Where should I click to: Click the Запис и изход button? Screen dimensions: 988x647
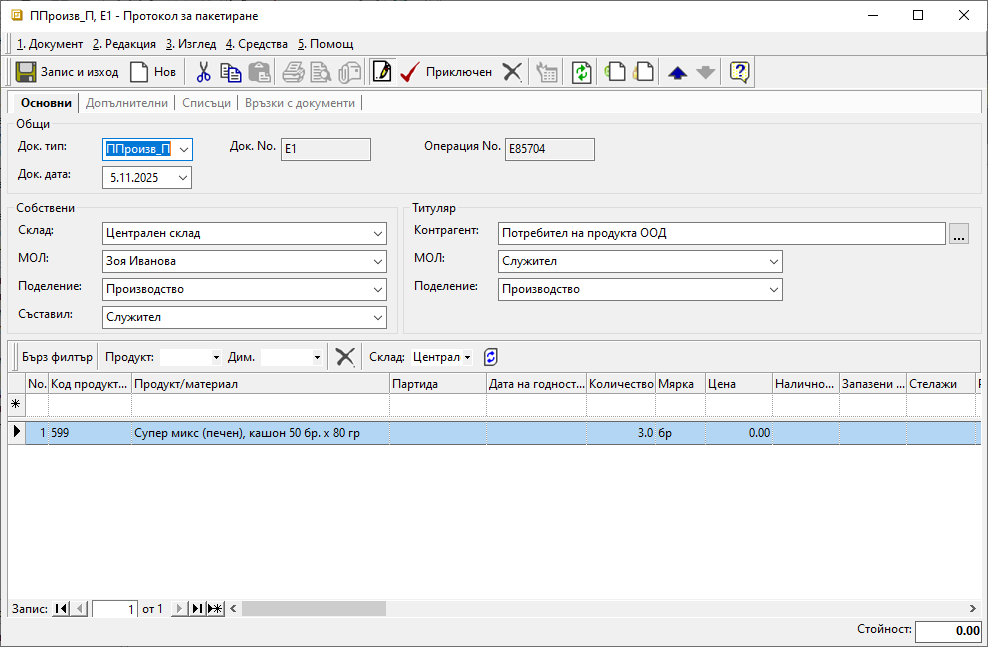tap(67, 72)
